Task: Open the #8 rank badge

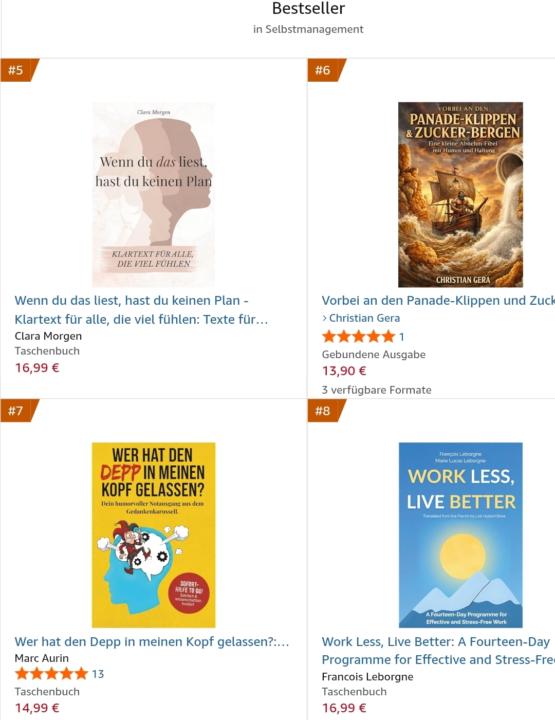Action: tap(325, 411)
